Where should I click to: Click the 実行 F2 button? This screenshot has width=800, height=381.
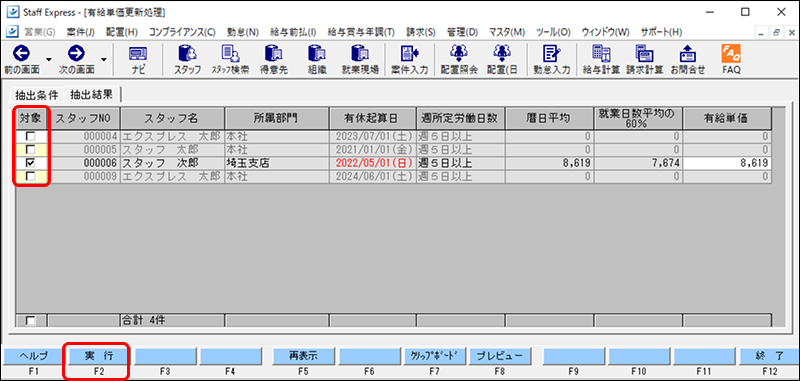point(98,356)
